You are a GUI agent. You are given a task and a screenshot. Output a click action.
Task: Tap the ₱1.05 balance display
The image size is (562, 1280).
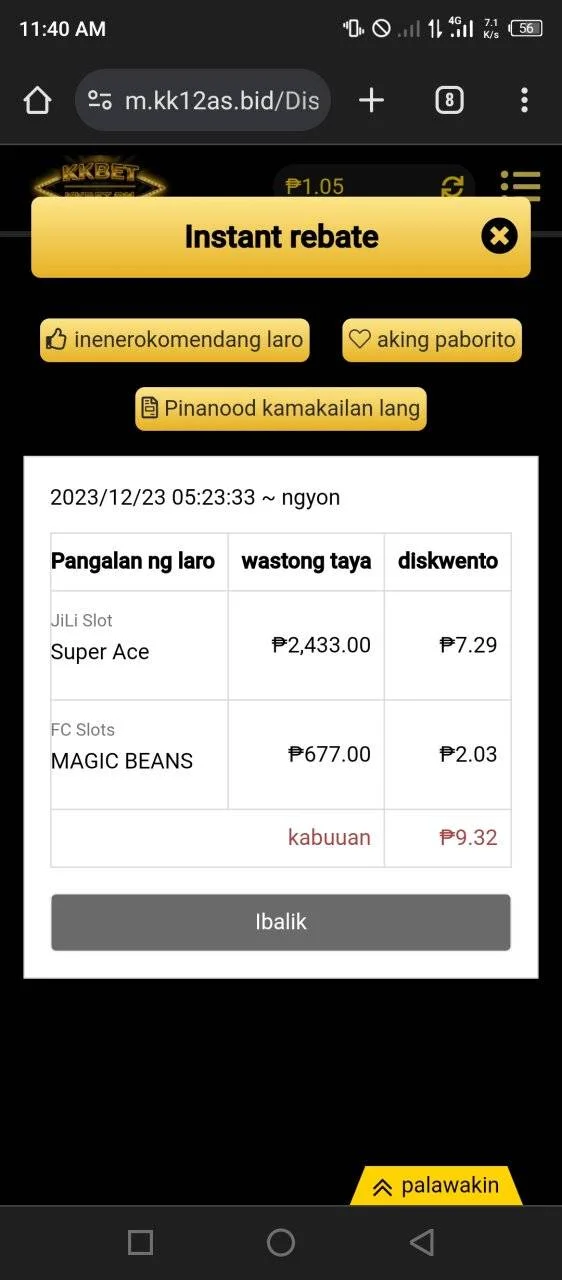pos(315,186)
